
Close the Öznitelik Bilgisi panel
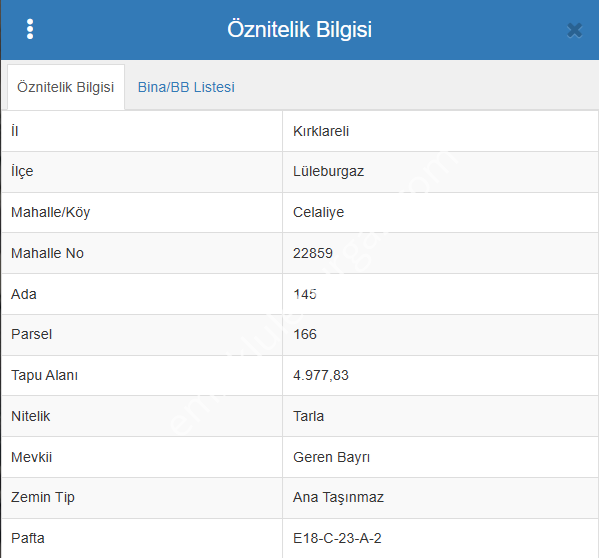pos(574,31)
